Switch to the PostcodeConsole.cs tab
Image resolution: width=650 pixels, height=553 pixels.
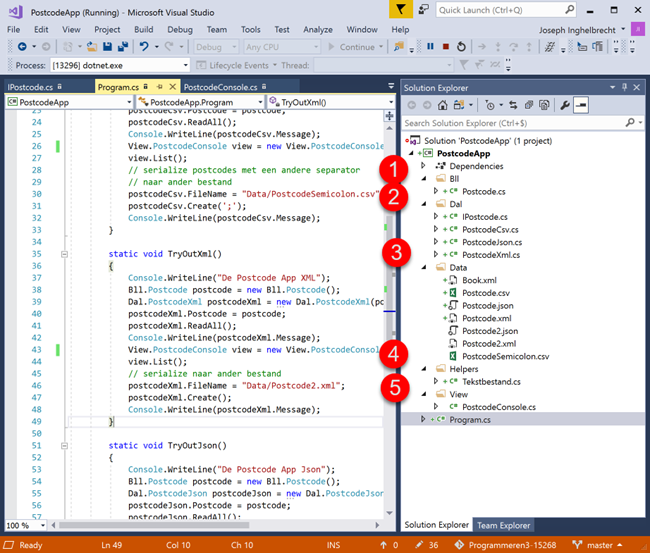click(221, 87)
